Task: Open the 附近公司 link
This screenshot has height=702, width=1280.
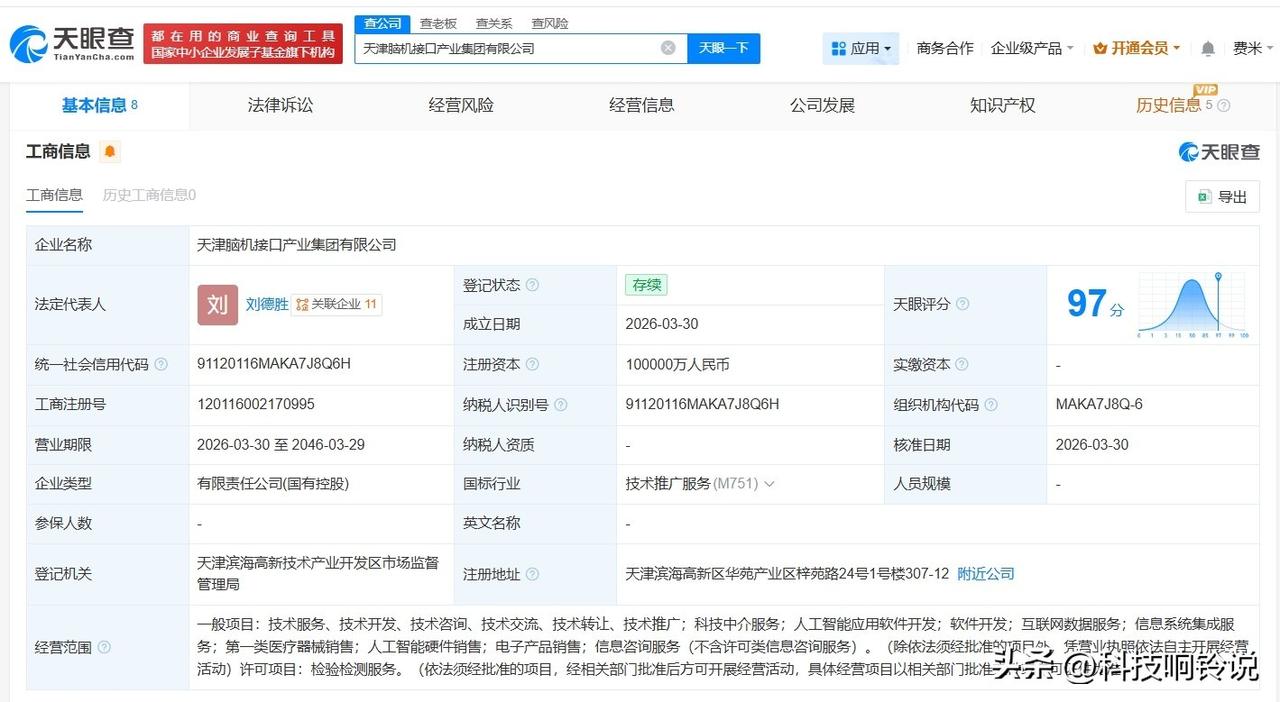Action: coord(985,573)
